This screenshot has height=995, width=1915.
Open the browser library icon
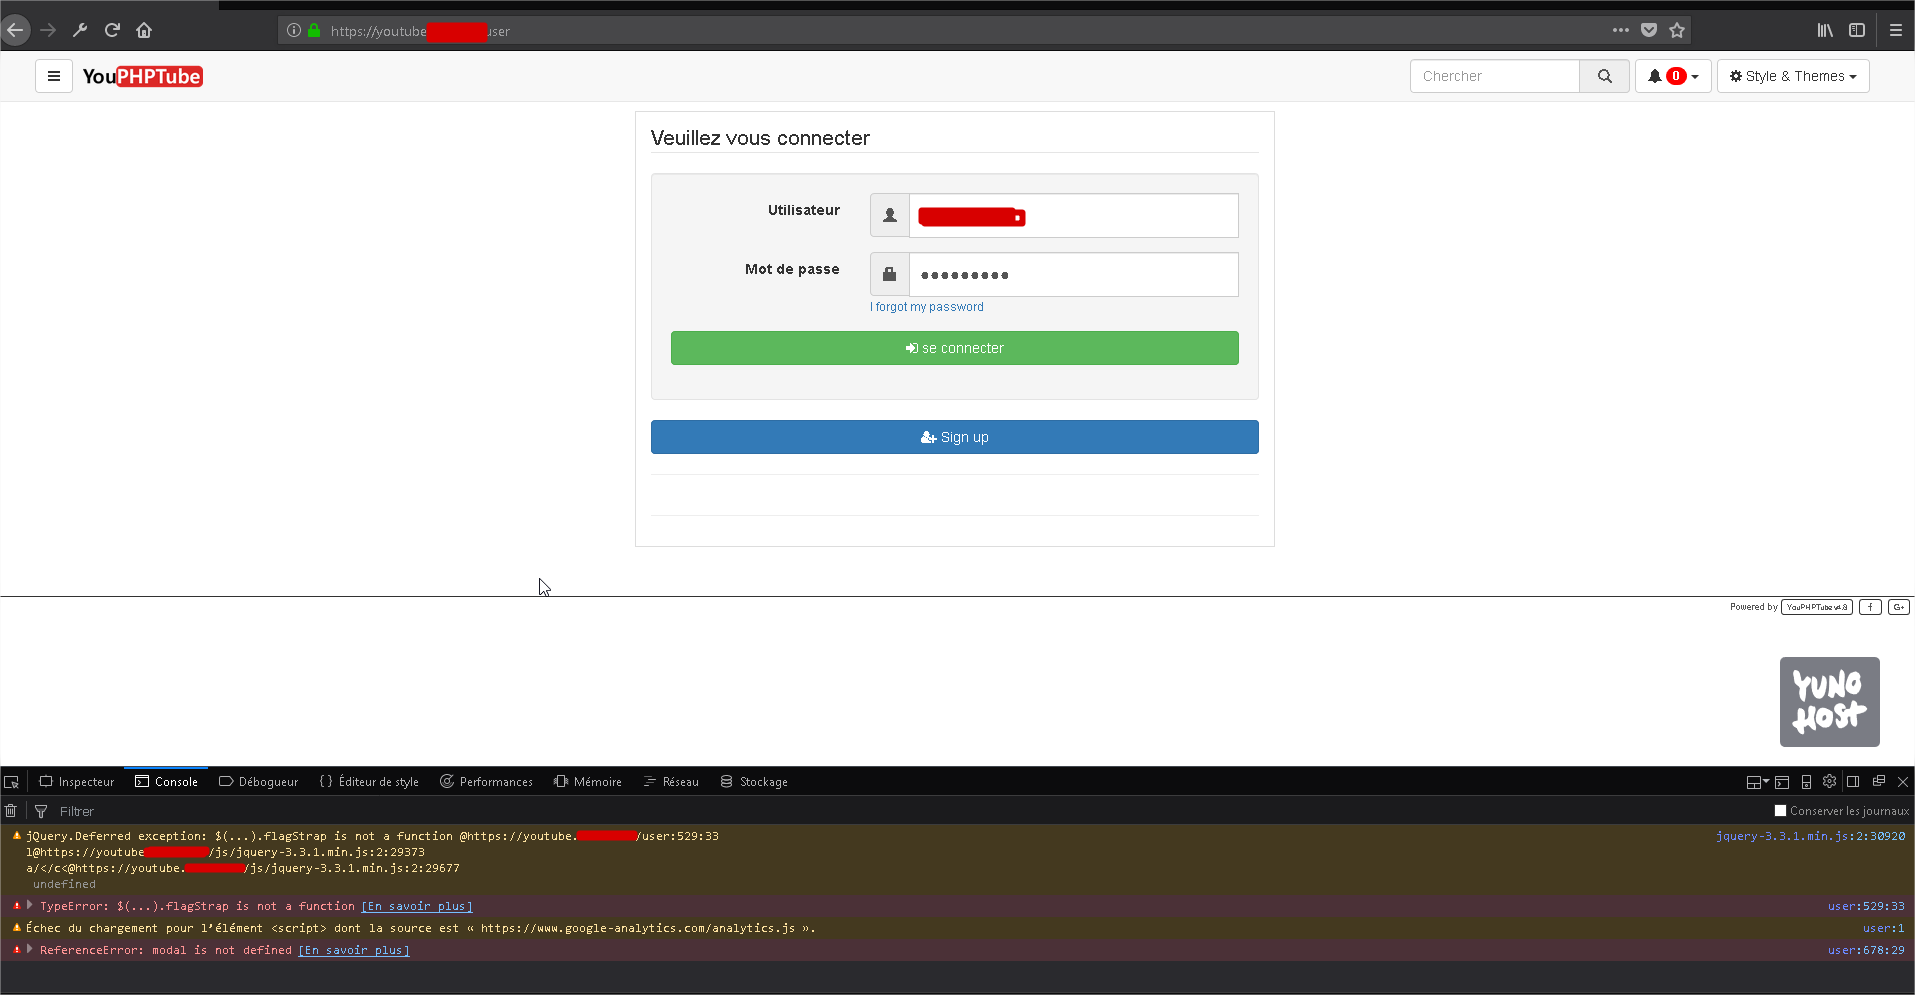click(1825, 30)
